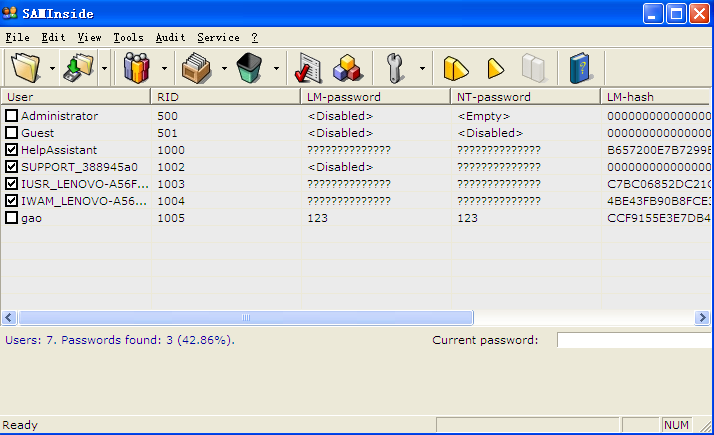This screenshot has width=714, height=435.
Task: Click the green trash bin icon
Action: (x=250, y=68)
